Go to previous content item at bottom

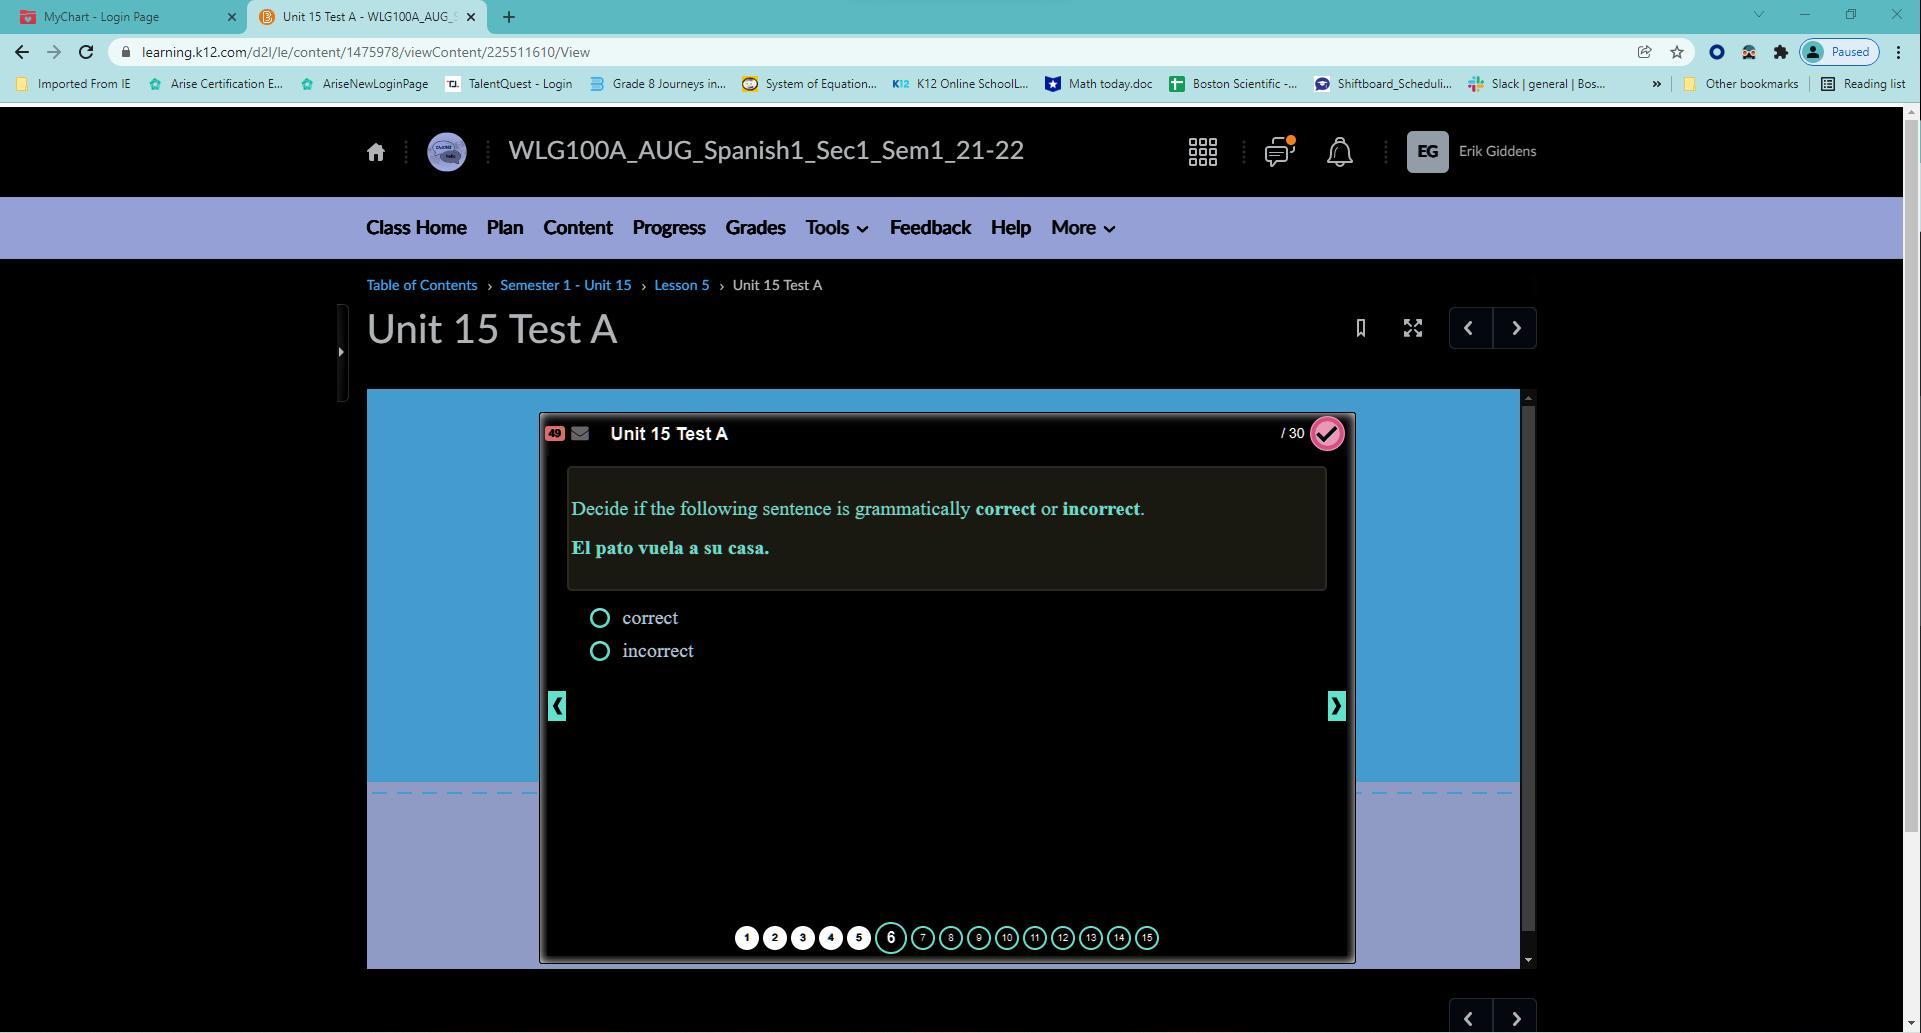(1470, 1018)
